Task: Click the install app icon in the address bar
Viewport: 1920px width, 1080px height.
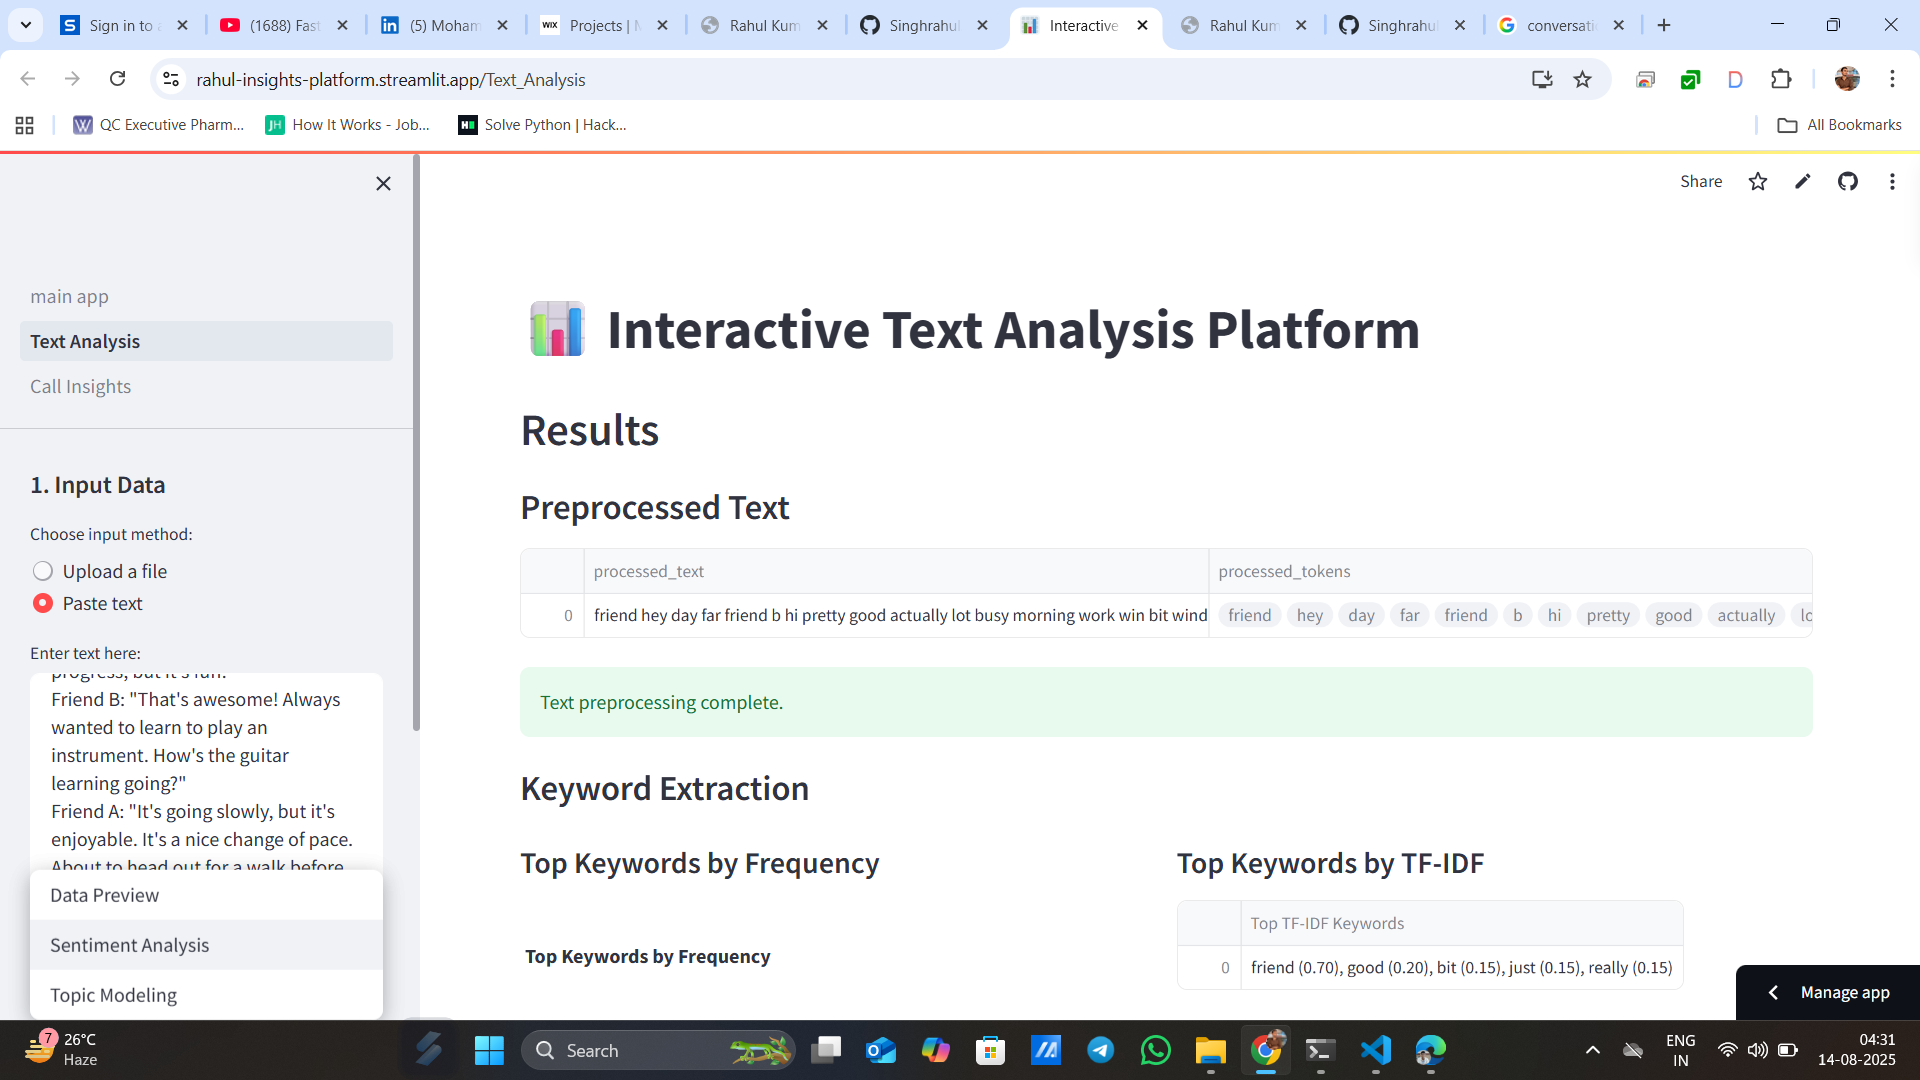Action: [x=1542, y=79]
